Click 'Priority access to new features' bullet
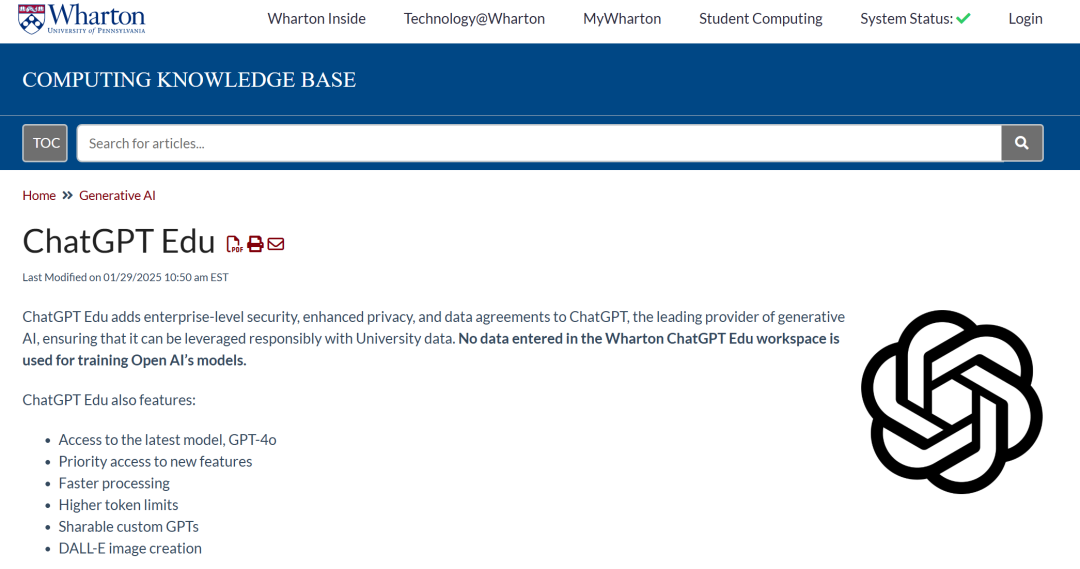The width and height of the screenshot is (1080, 569). point(155,462)
